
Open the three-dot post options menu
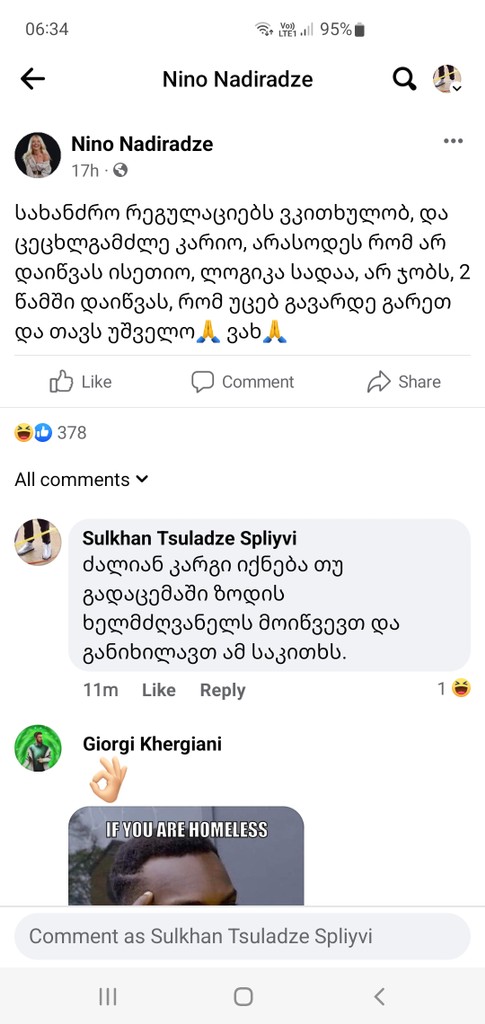point(453,141)
